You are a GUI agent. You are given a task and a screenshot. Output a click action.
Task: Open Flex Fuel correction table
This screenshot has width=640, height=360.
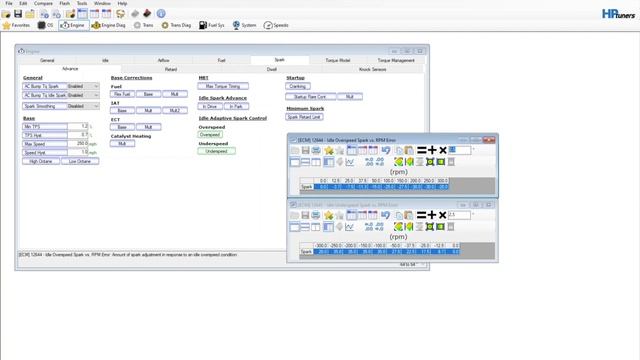point(122,94)
